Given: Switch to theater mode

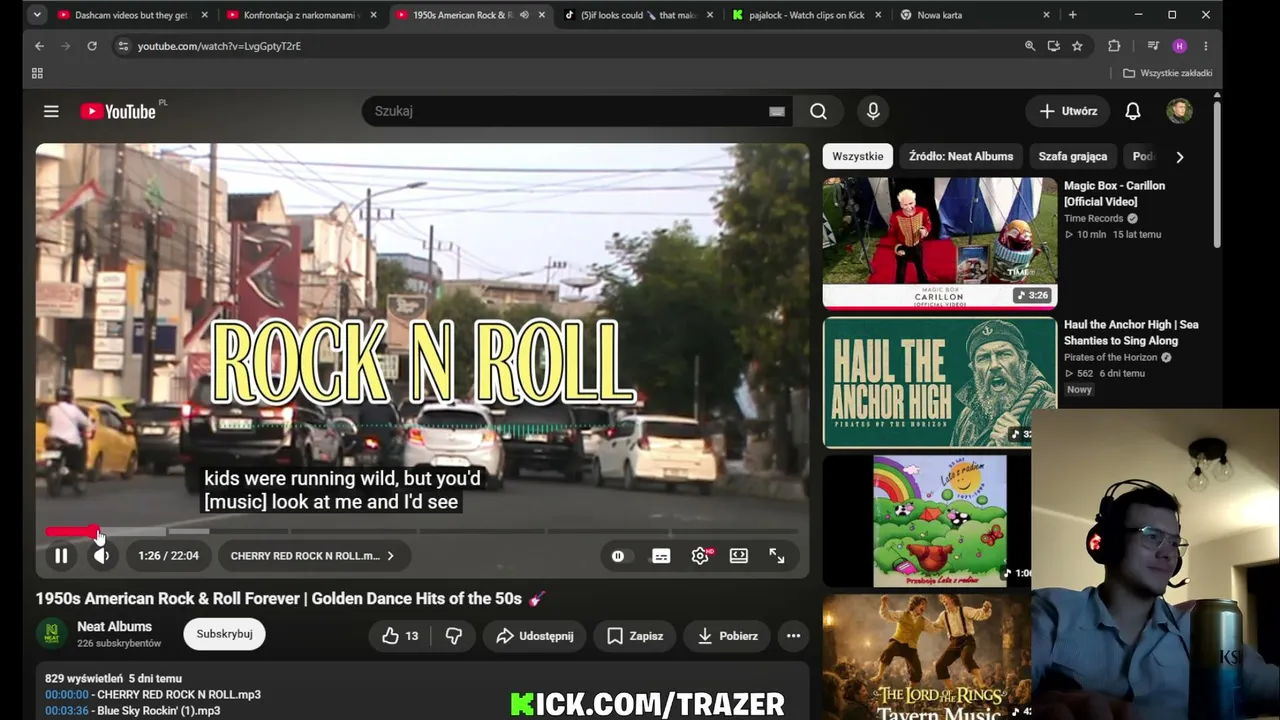Looking at the screenshot, I should click(739, 556).
